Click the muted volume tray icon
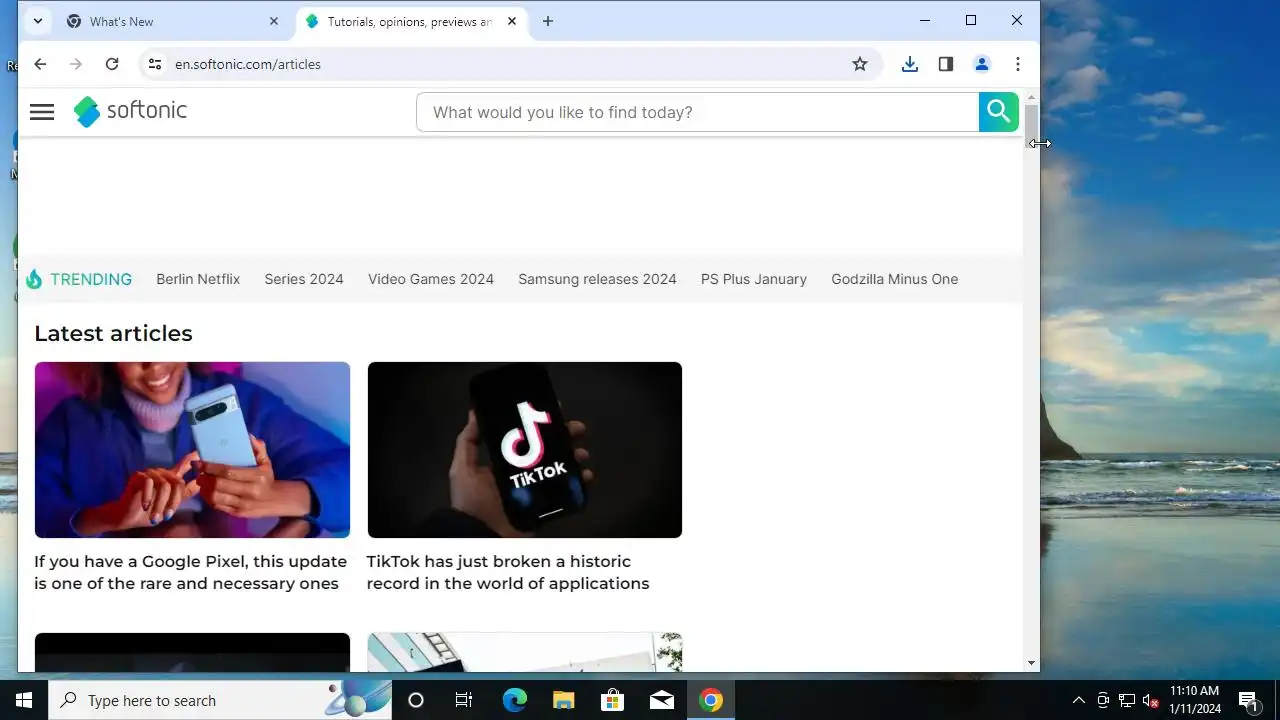1280x720 pixels. (x=1151, y=700)
